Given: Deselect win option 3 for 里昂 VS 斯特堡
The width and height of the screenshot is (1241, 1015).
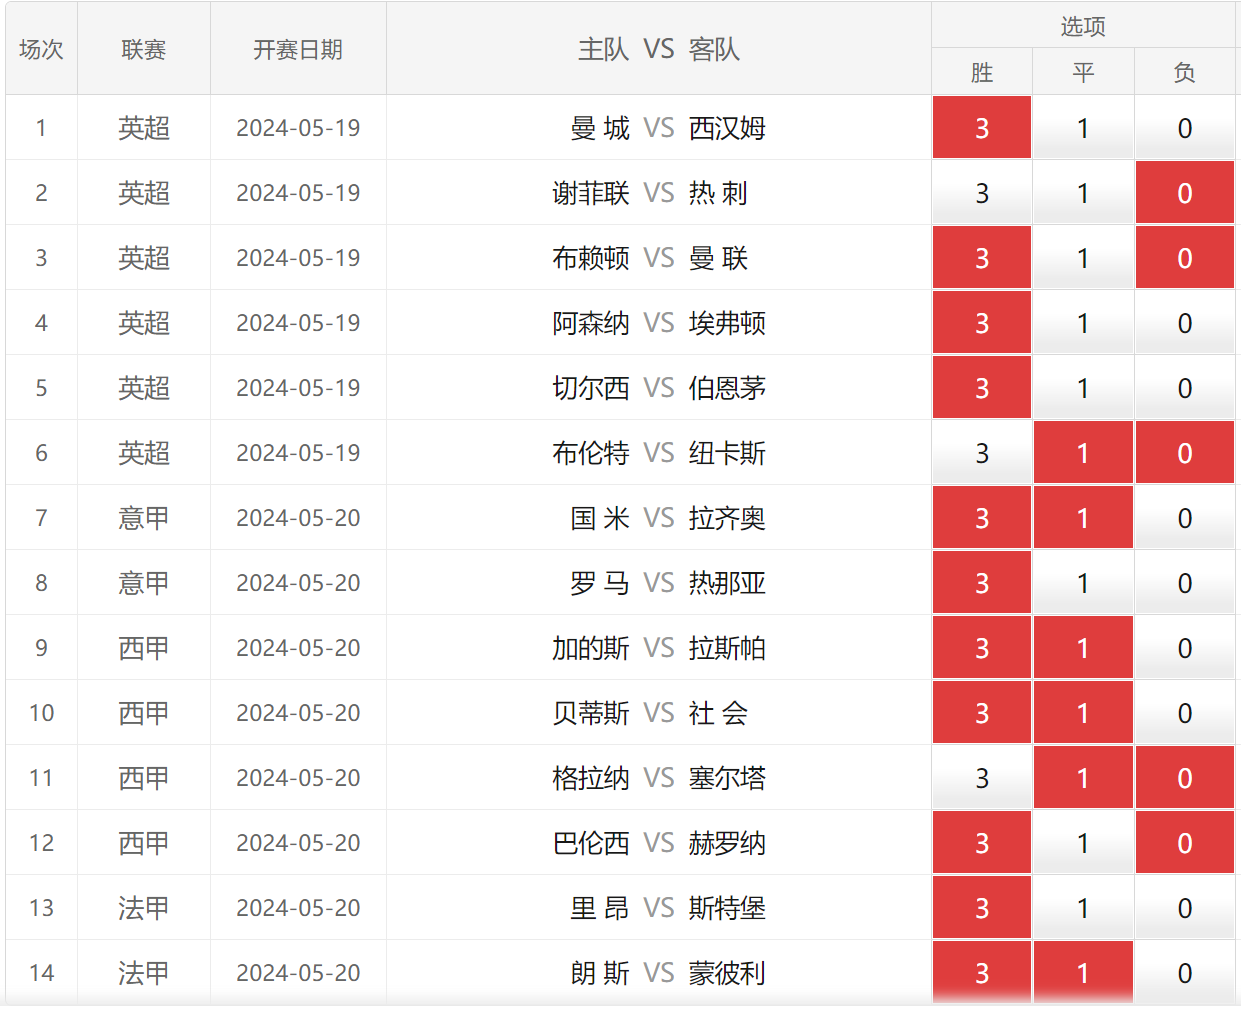Looking at the screenshot, I should [x=982, y=908].
